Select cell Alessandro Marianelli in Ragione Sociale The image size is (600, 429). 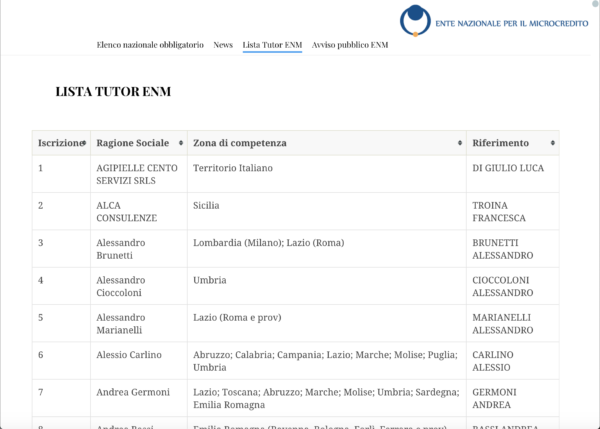pyautogui.click(x=139, y=323)
